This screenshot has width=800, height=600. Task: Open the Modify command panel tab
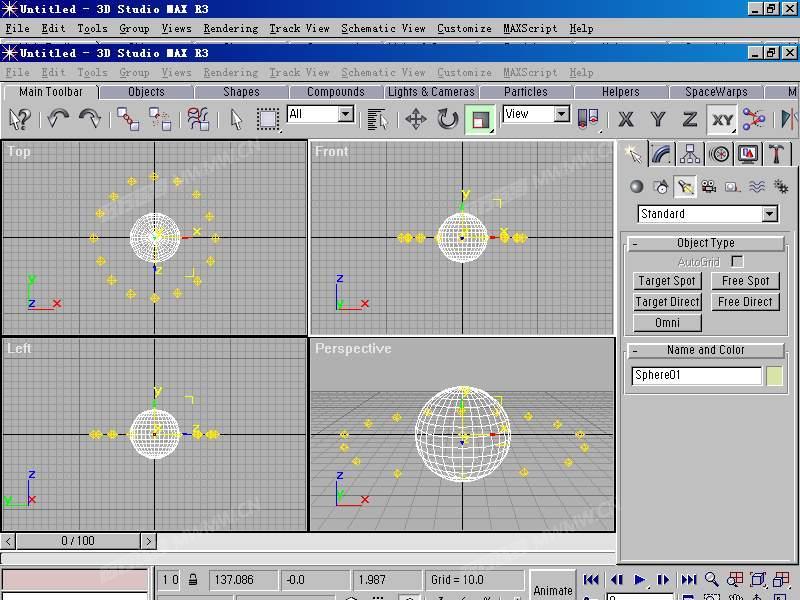click(661, 154)
